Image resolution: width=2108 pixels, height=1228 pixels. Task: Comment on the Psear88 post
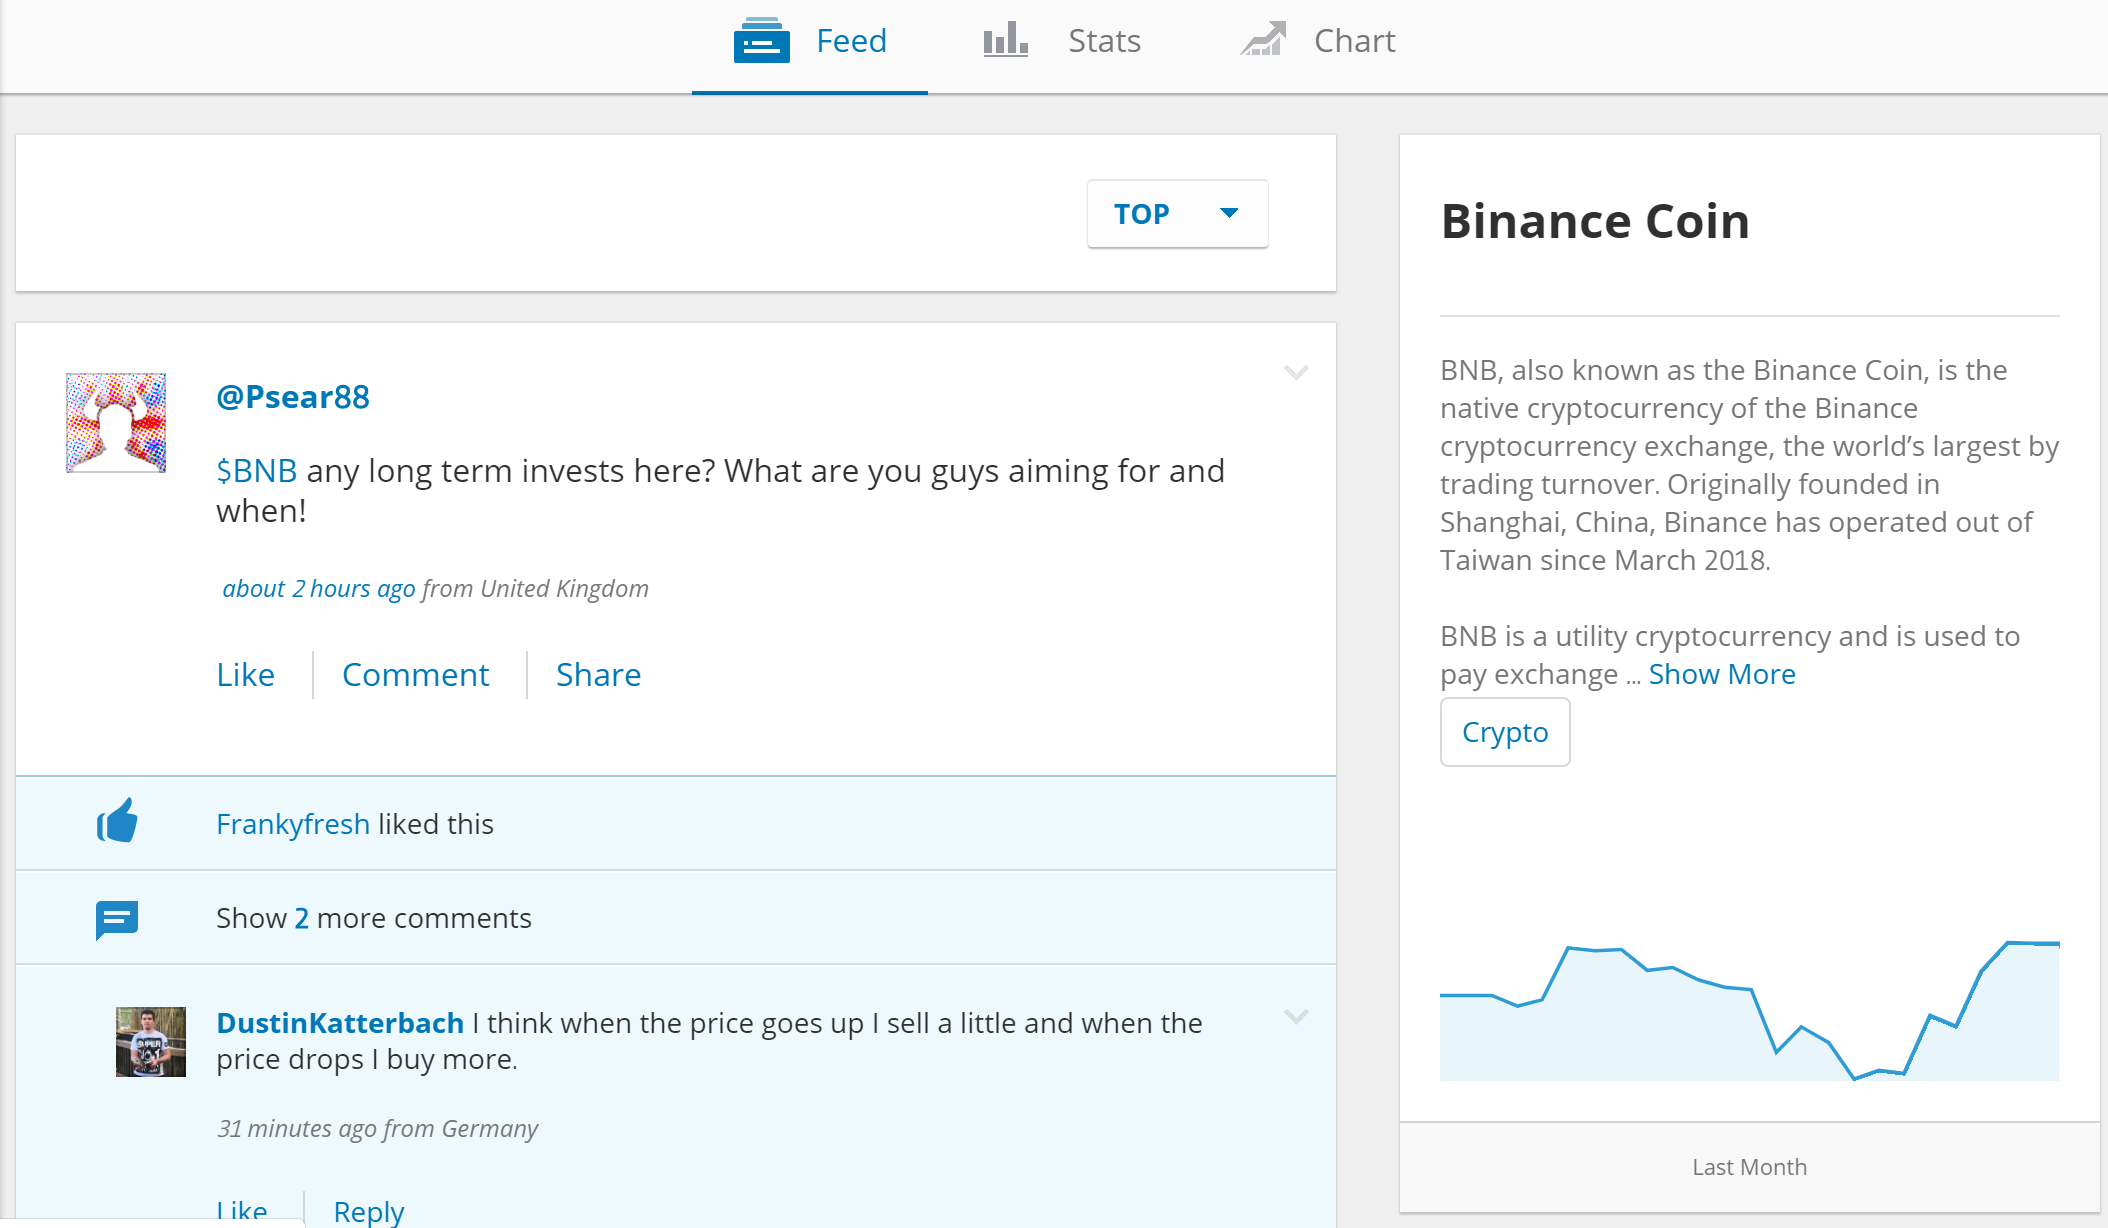coord(416,675)
